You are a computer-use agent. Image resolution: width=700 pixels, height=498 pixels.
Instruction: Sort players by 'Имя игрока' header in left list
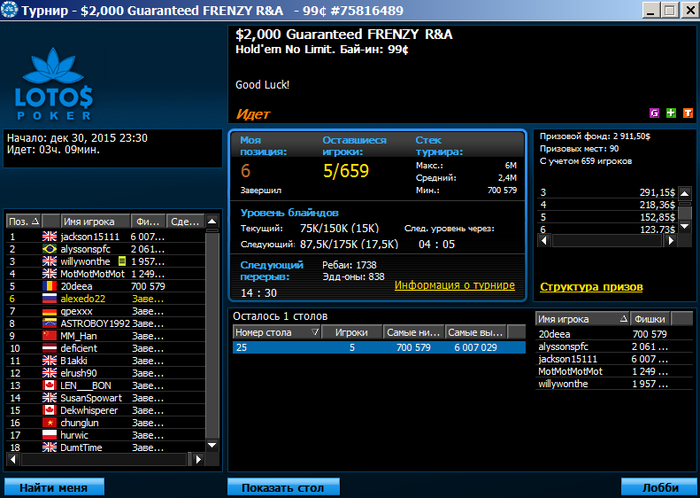[96, 221]
